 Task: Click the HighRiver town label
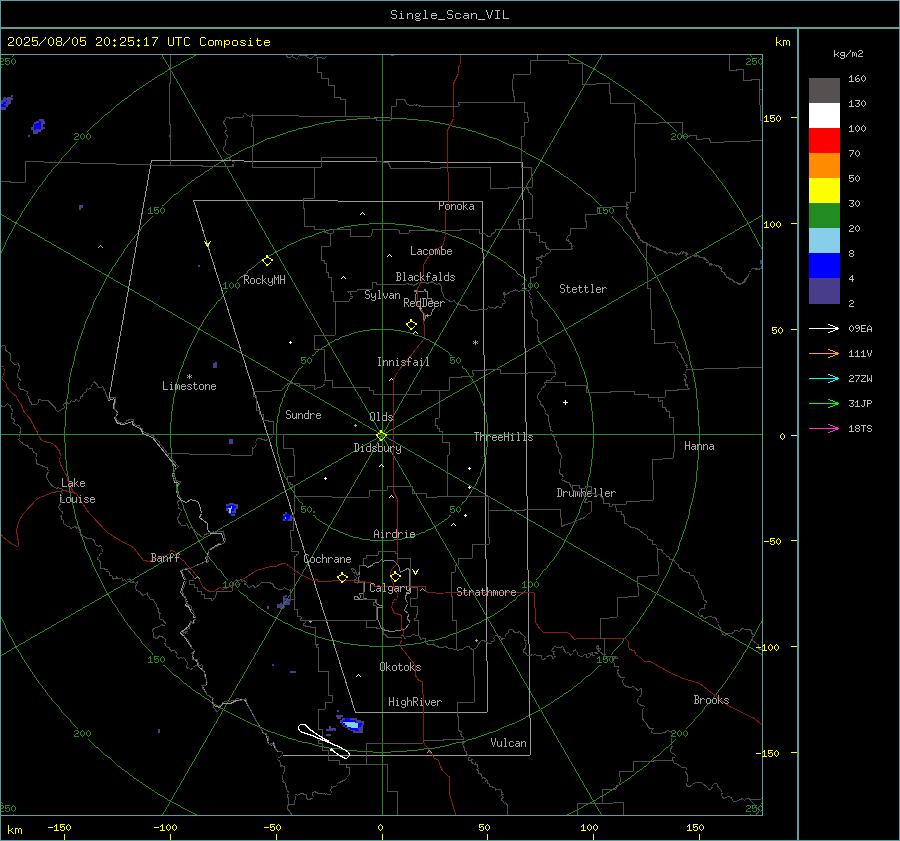[x=415, y=702]
